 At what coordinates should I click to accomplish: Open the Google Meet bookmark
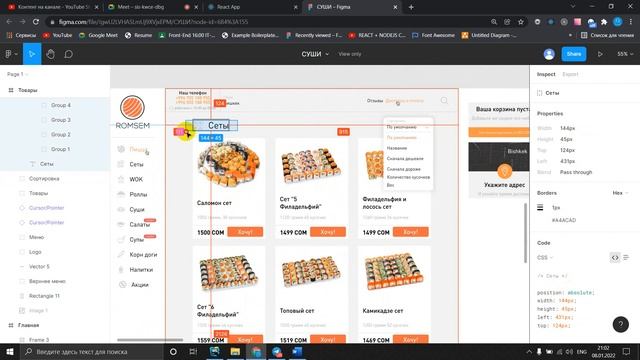98,36
